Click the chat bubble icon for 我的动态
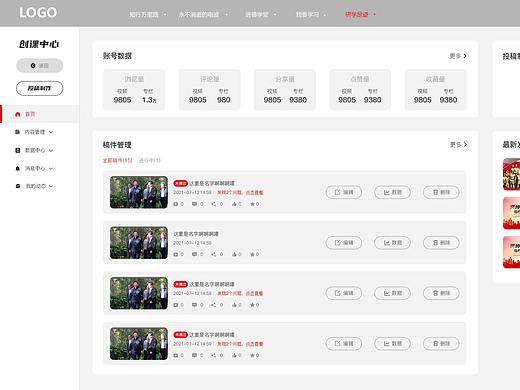Viewport: 520px width, 390px height. tap(18, 186)
